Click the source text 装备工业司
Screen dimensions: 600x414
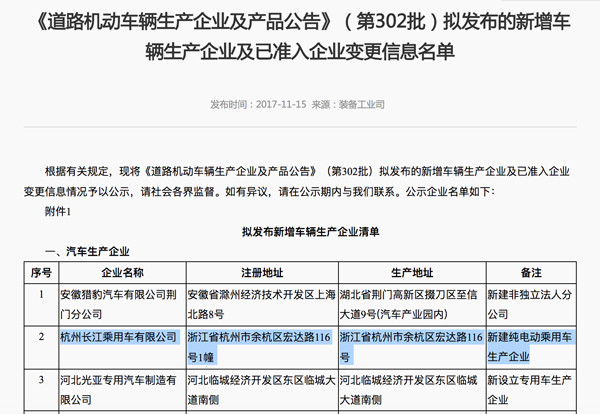[361, 104]
